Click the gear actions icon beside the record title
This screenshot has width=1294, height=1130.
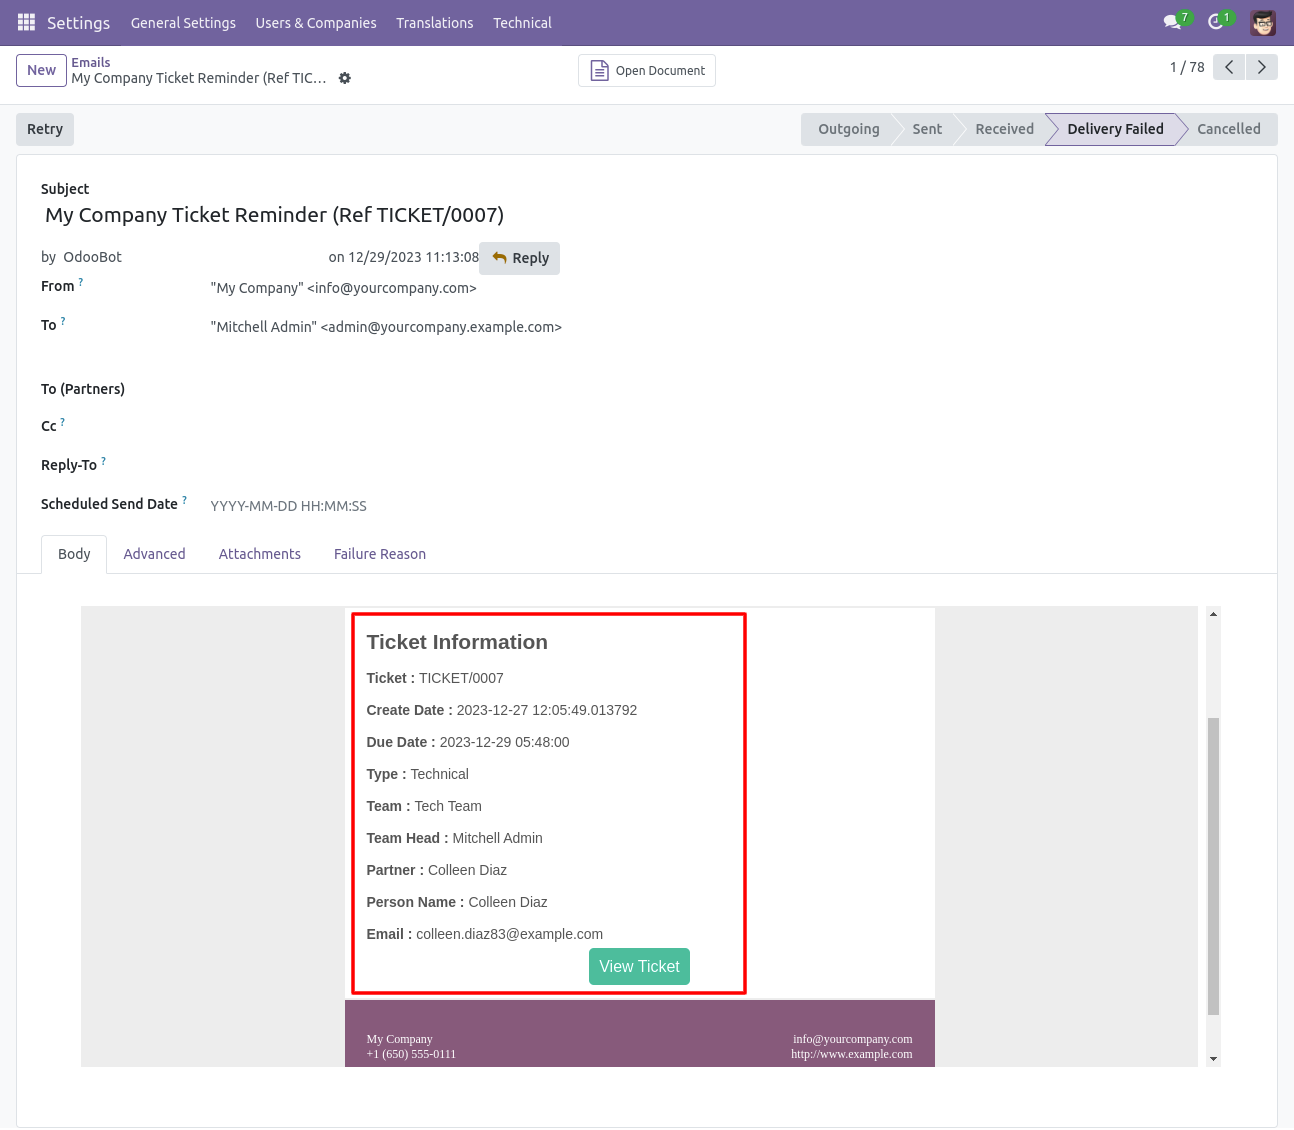point(345,78)
